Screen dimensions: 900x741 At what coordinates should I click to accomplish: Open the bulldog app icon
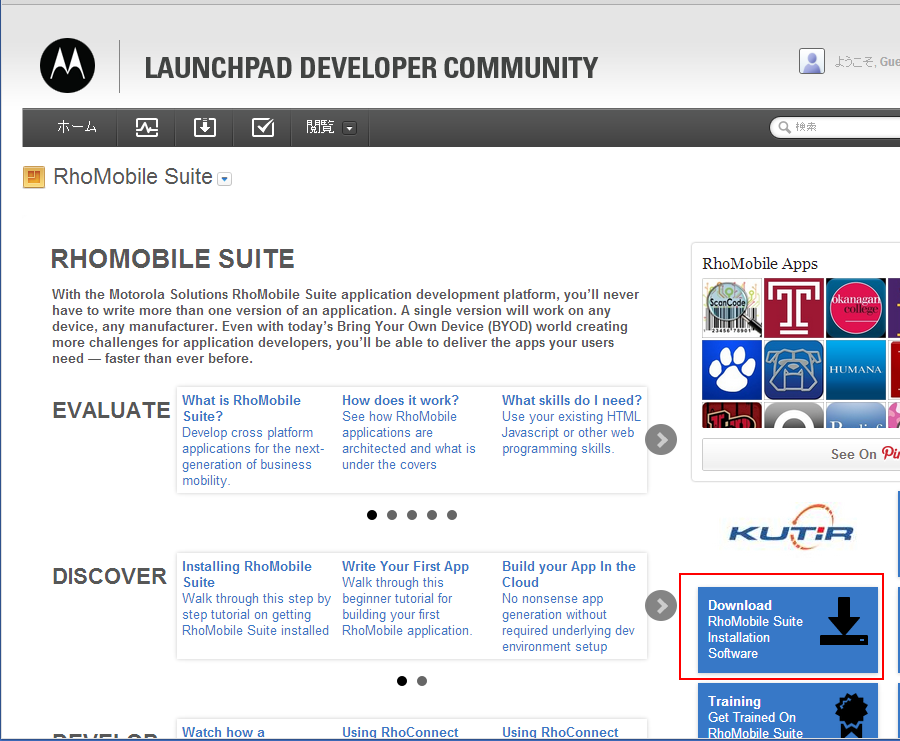pyautogui.click(x=793, y=370)
